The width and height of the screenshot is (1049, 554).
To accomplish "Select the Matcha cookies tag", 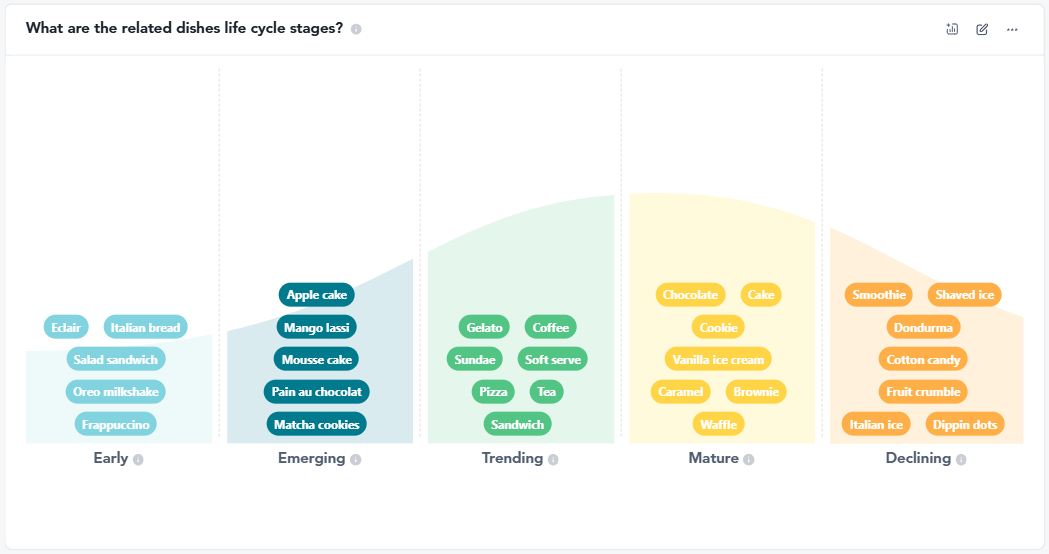I will (316, 425).
